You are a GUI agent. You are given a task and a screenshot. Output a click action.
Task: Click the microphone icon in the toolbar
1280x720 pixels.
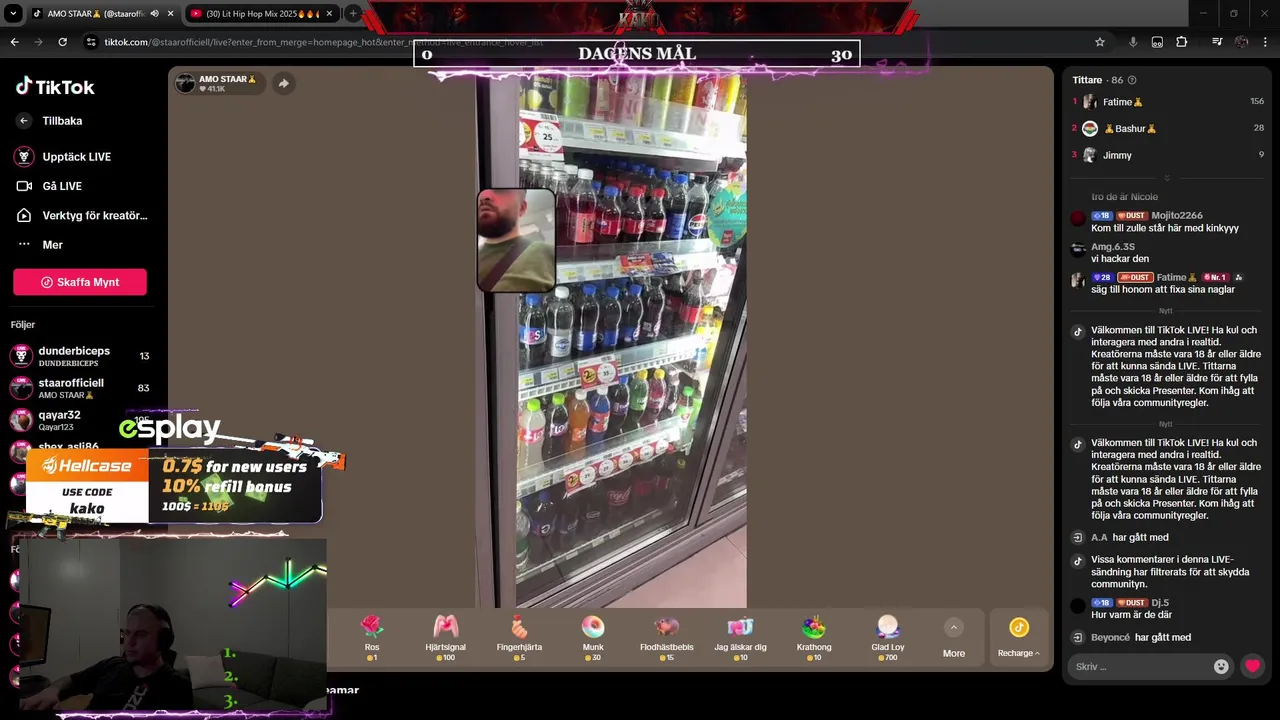[1133, 42]
